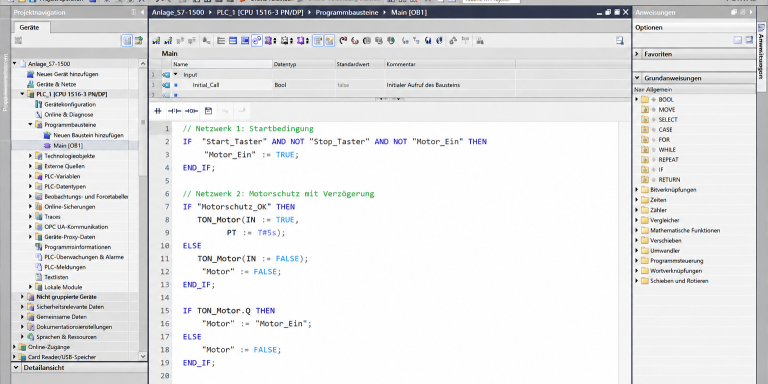Toggle the highlighted table-view button in the project tree header
Screen dimensions: 768x384
(127, 41)
